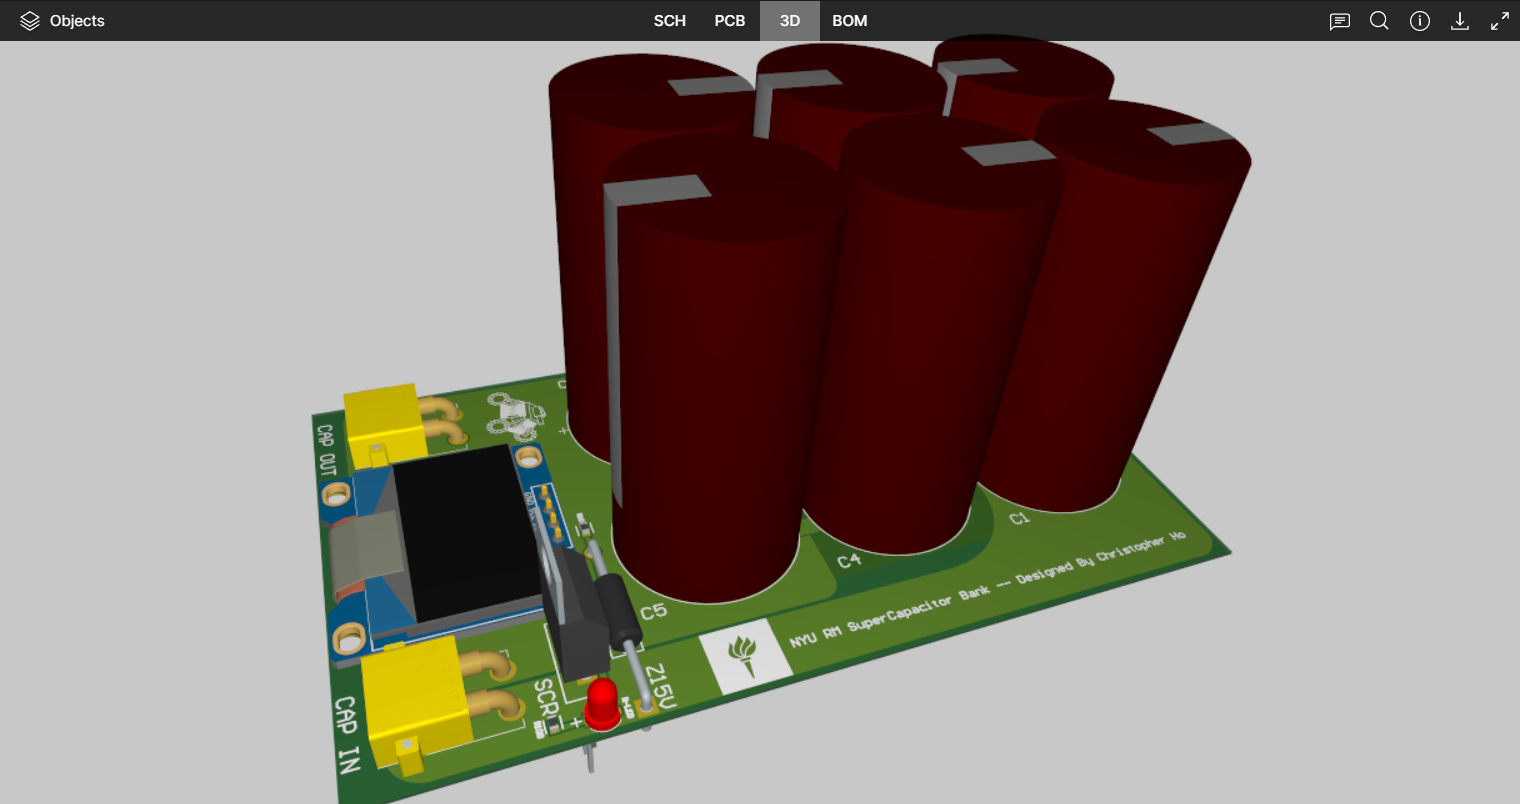The image size is (1520, 804).
Task: Activate the magnifier search icon
Action: pos(1379,20)
